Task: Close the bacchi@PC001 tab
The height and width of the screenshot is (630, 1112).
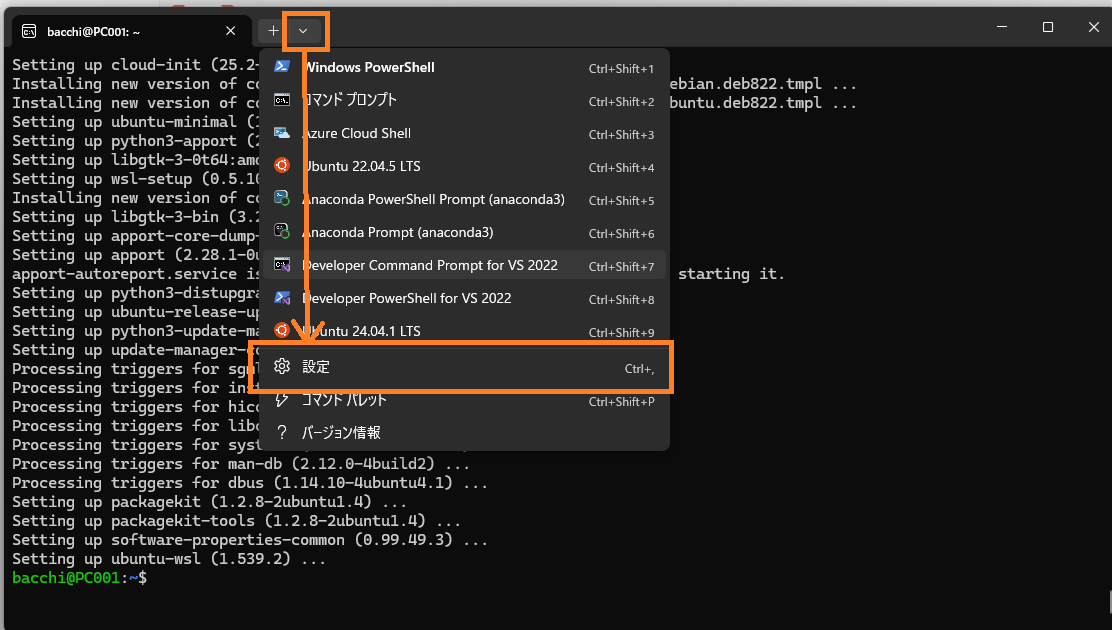Action: [231, 30]
